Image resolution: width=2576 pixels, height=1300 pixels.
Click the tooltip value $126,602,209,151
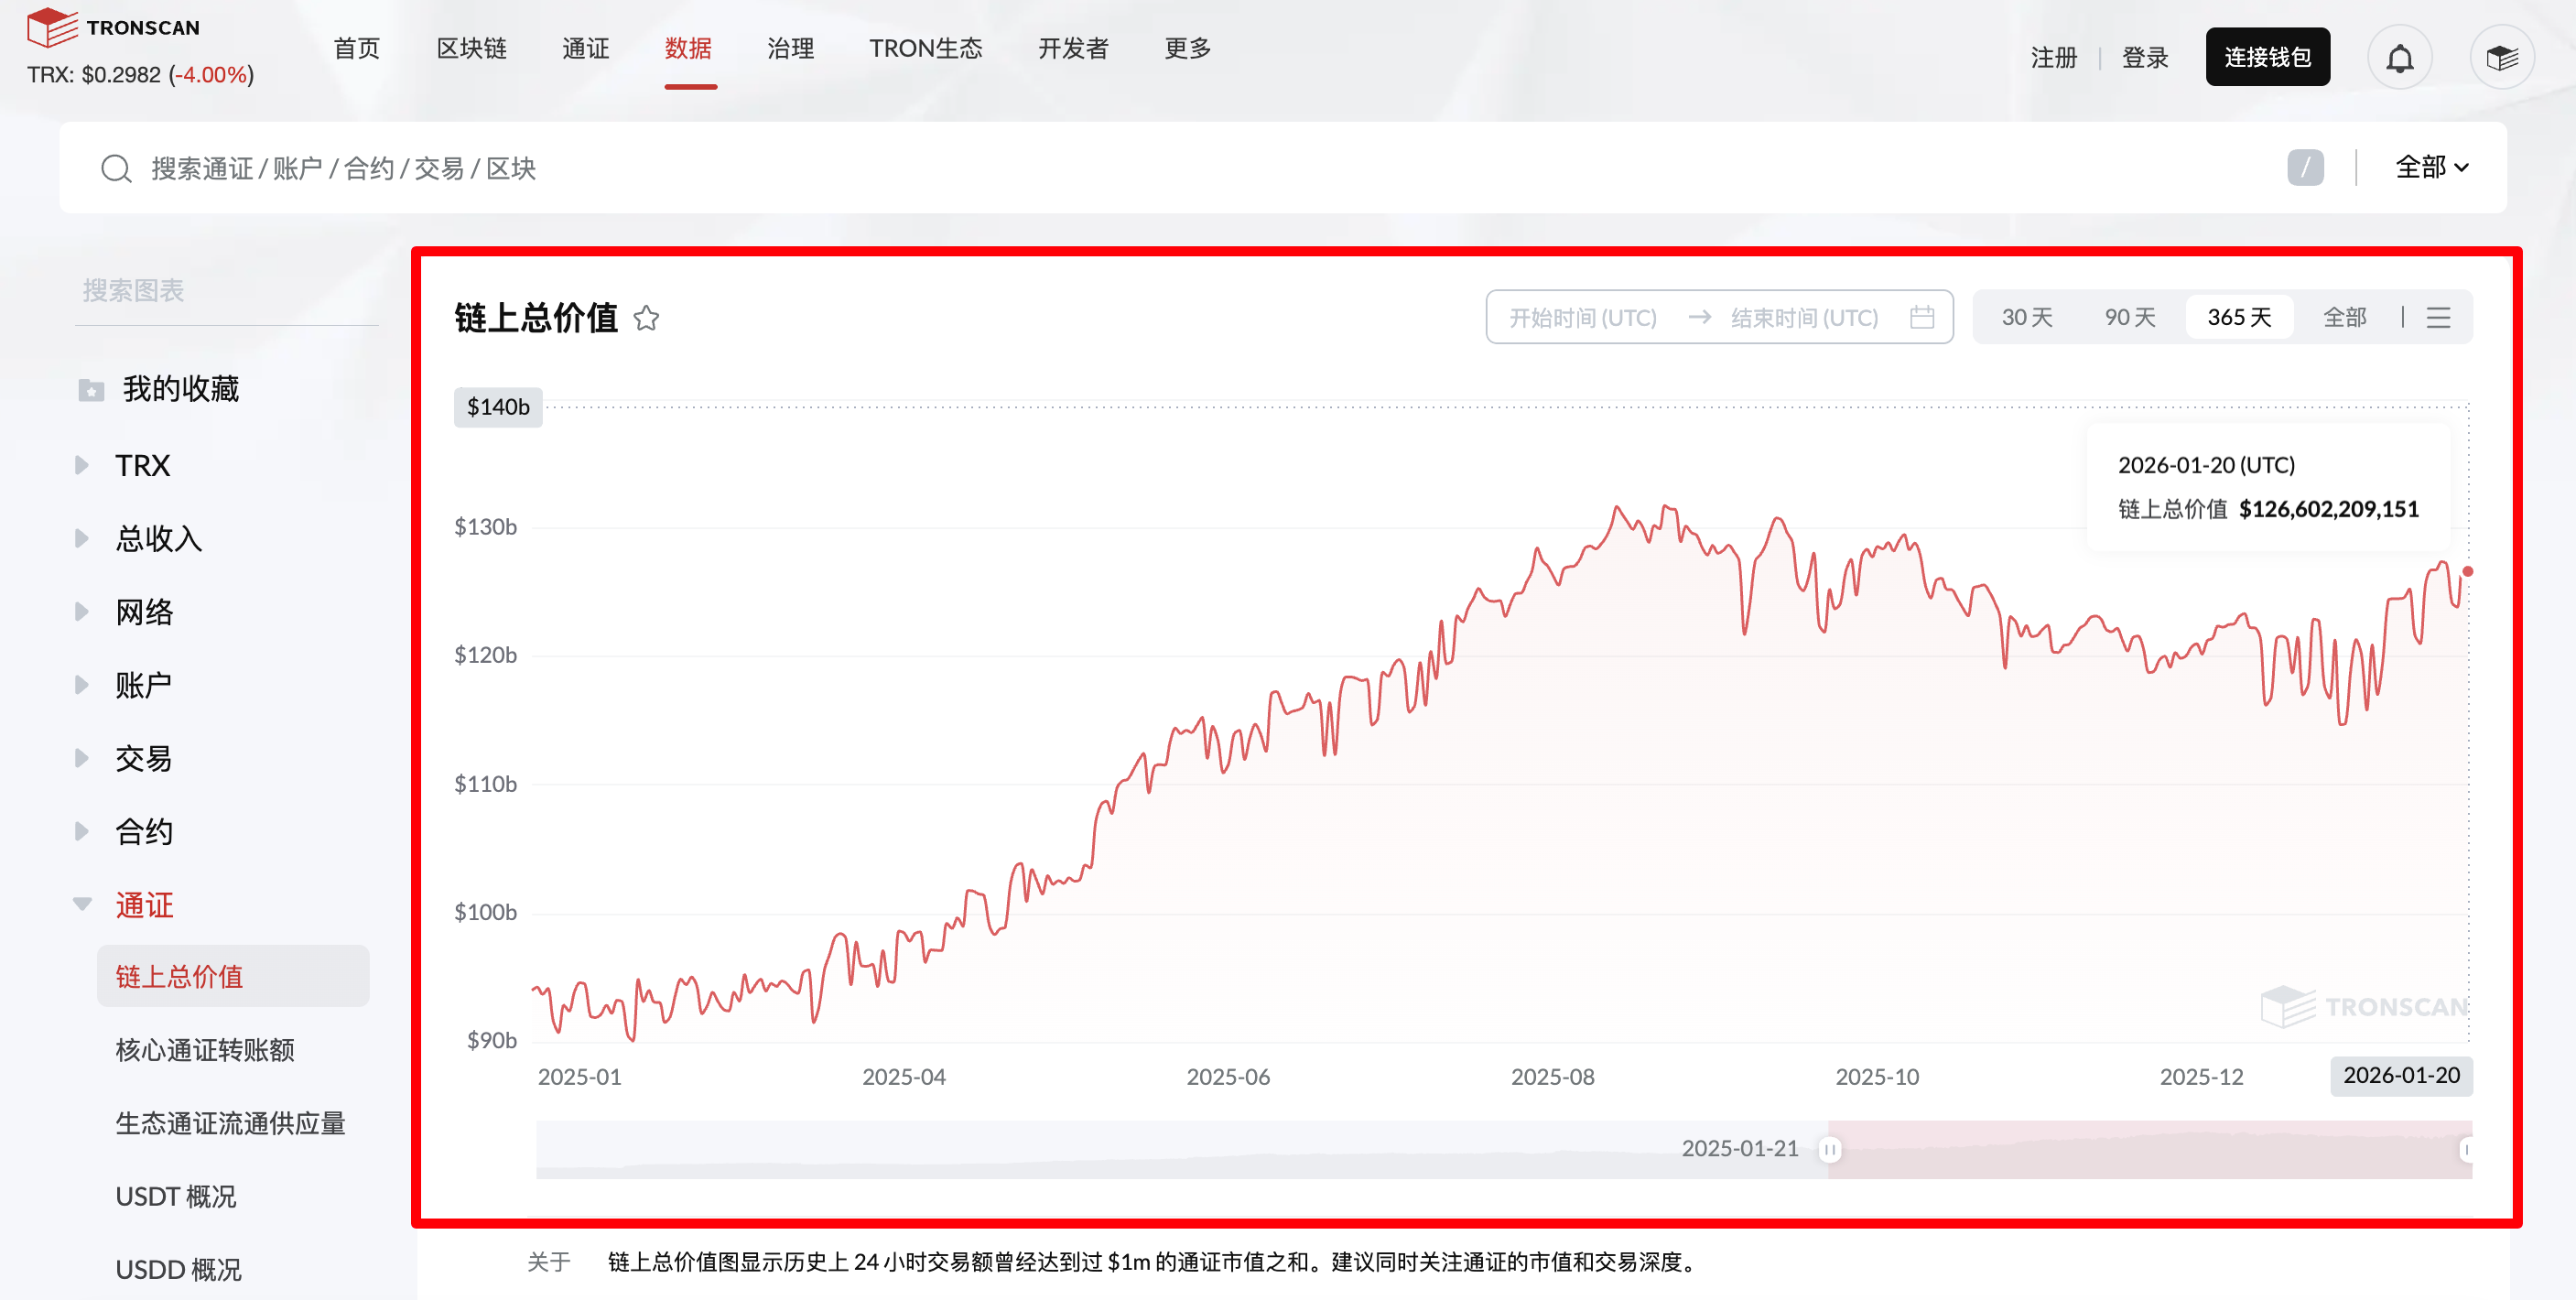click(x=2328, y=509)
